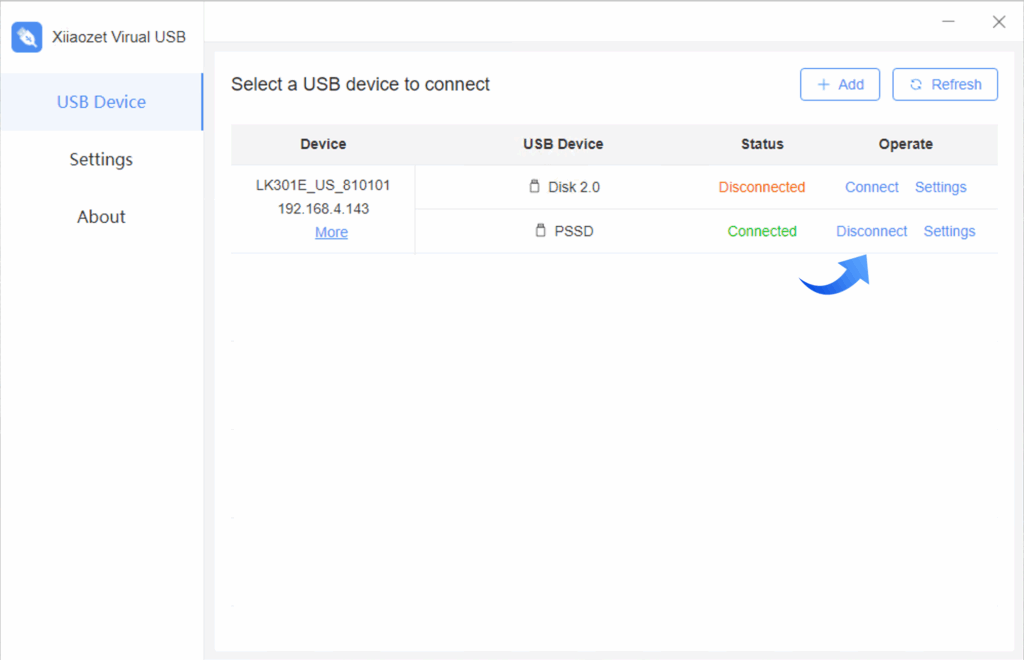Click the IP address 192.168.4.143

coord(323,209)
